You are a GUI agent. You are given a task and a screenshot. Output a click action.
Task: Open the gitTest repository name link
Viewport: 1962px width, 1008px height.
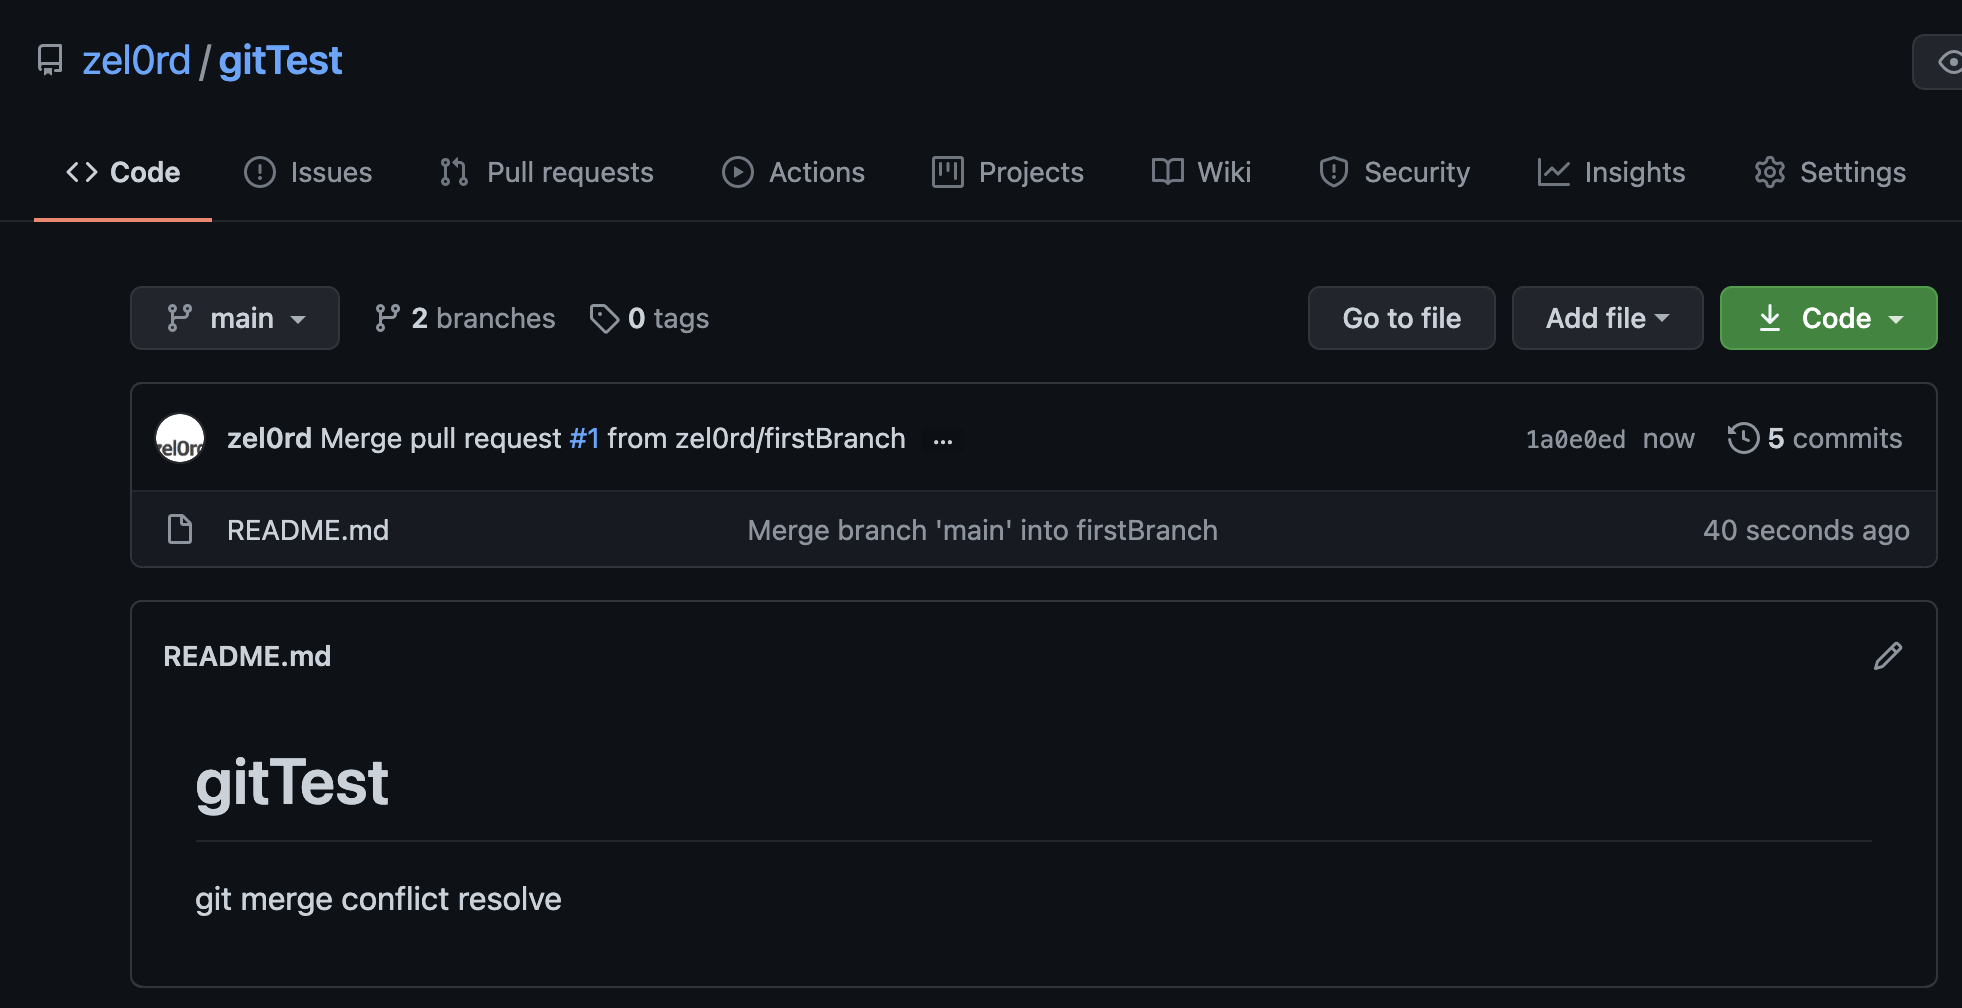[280, 60]
